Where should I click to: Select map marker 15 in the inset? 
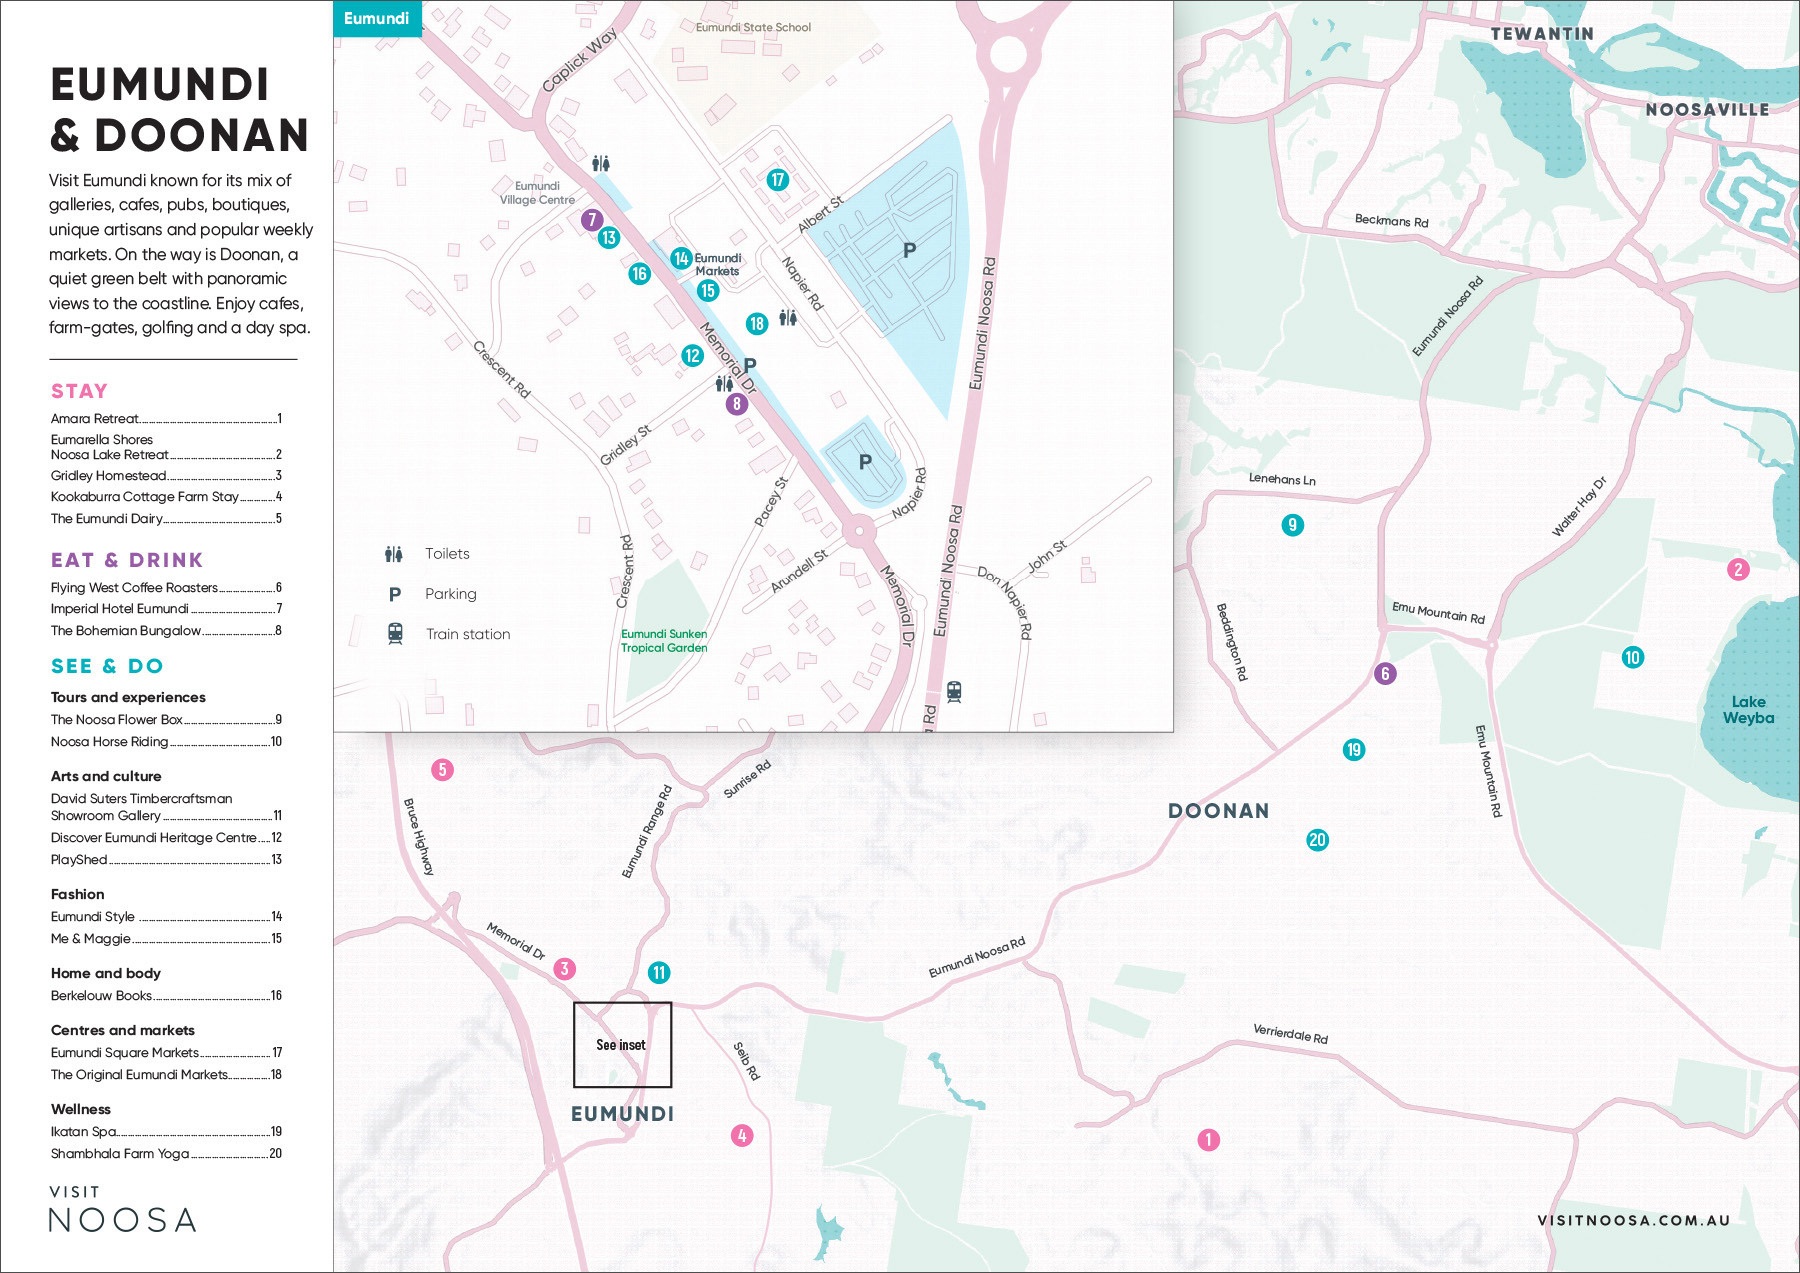click(x=708, y=291)
